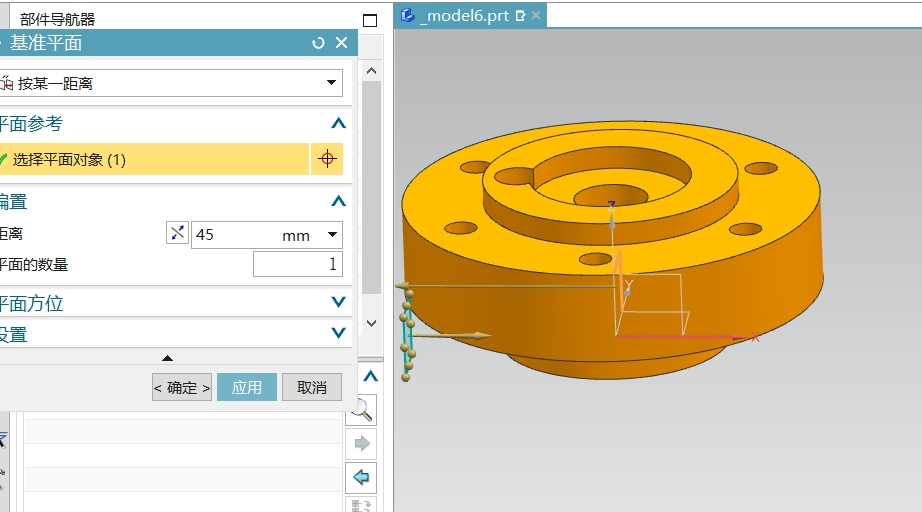922x512 pixels.
Task: Open the 按某一距离 plane type dropdown
Action: [x=332, y=83]
